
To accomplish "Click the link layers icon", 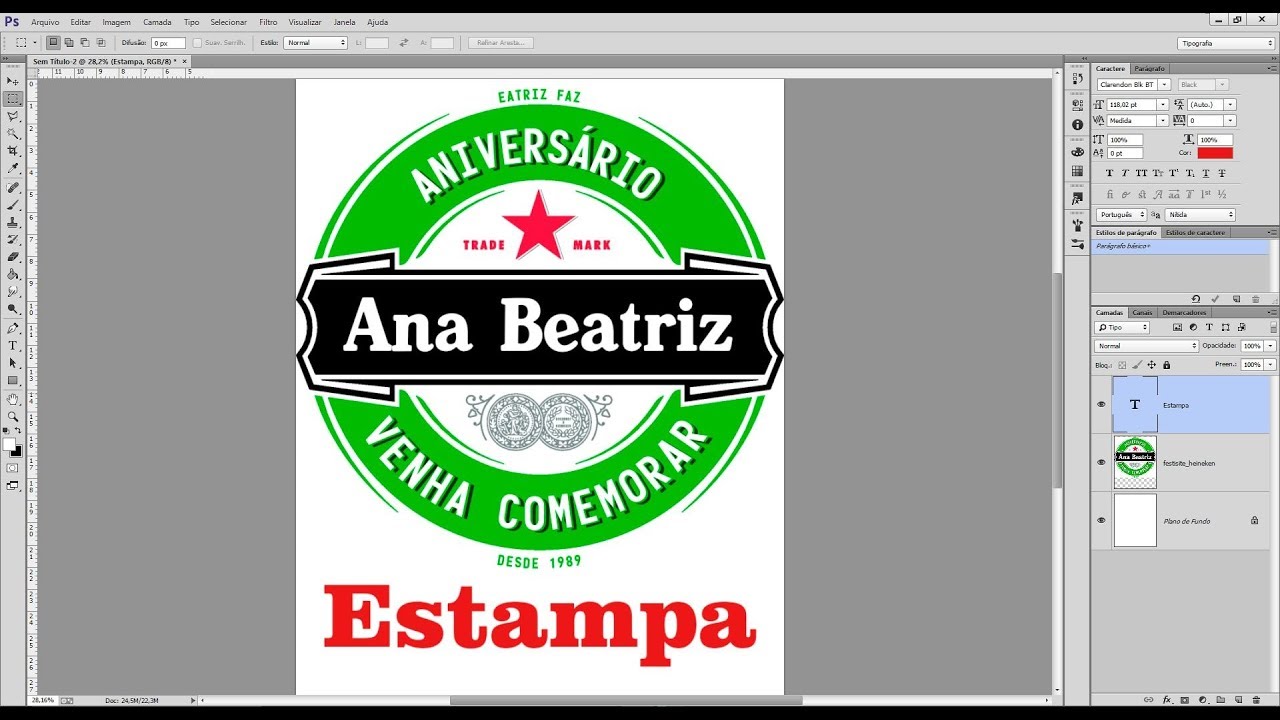I will pyautogui.click(x=1148, y=700).
